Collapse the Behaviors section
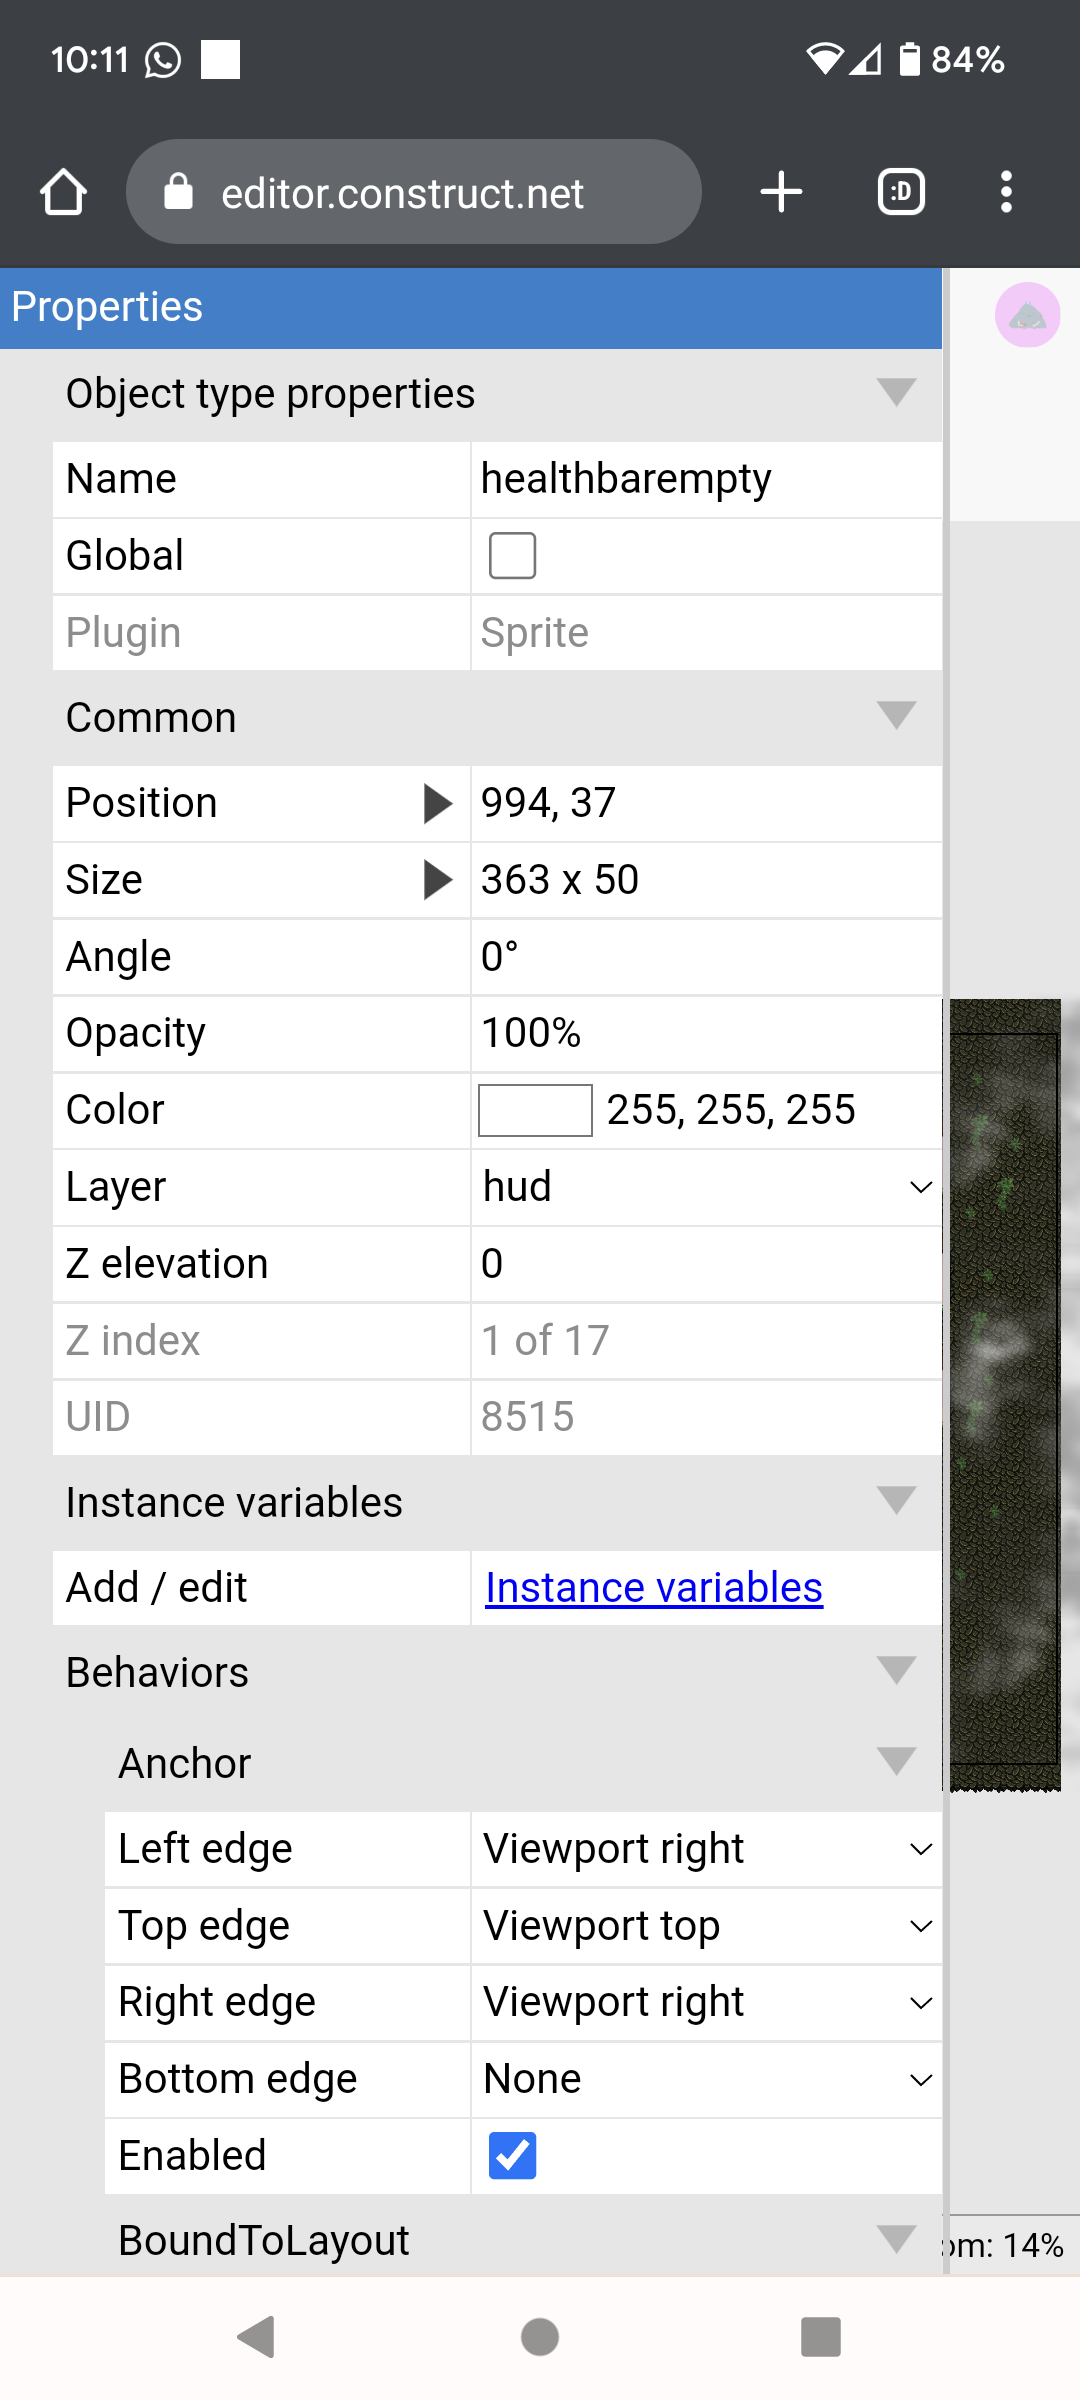 click(x=498, y=1673)
